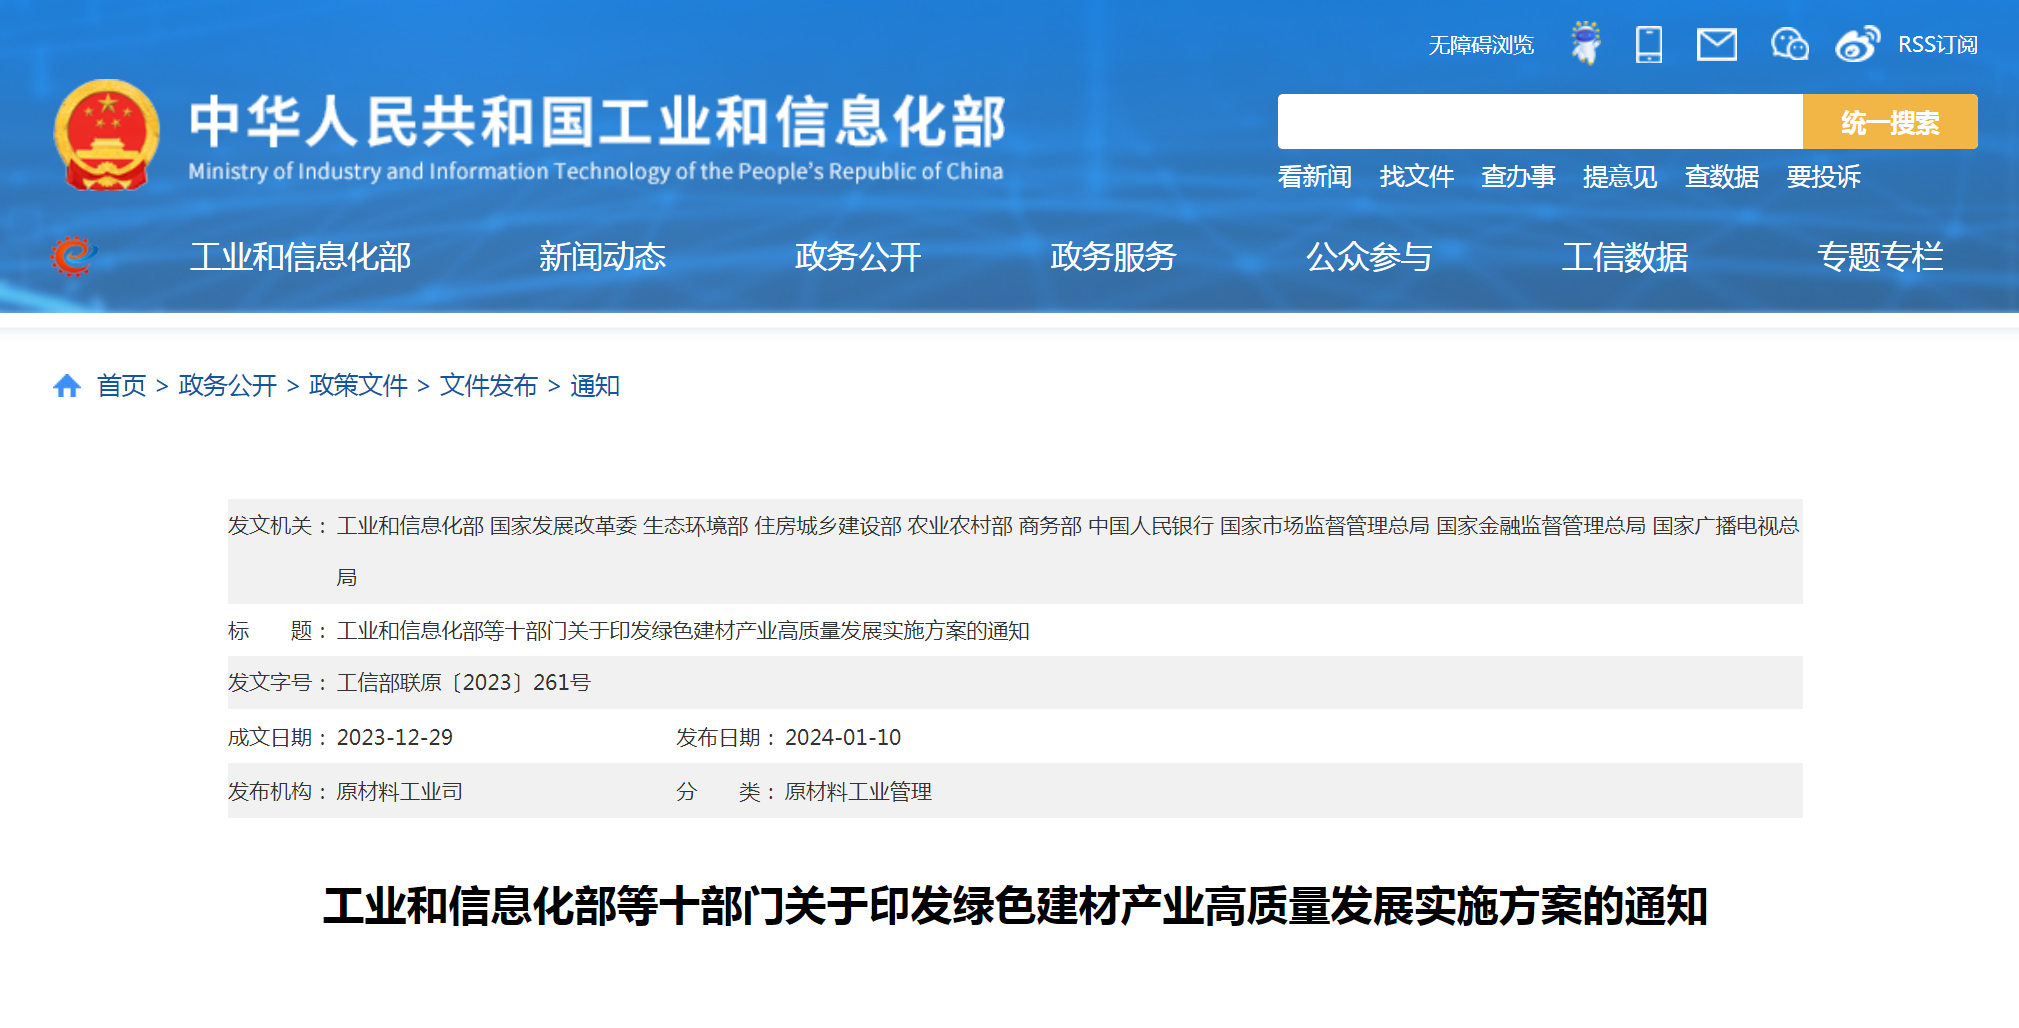Click the 发文机关 list of issuing agencies
Image resolution: width=2019 pixels, height=1028 pixels.
1068,551
